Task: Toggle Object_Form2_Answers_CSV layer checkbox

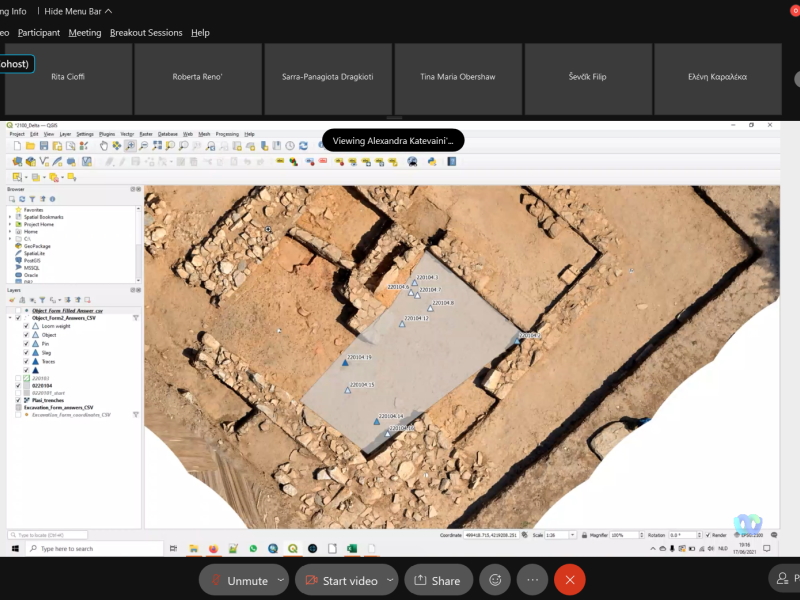Action: 18,318
